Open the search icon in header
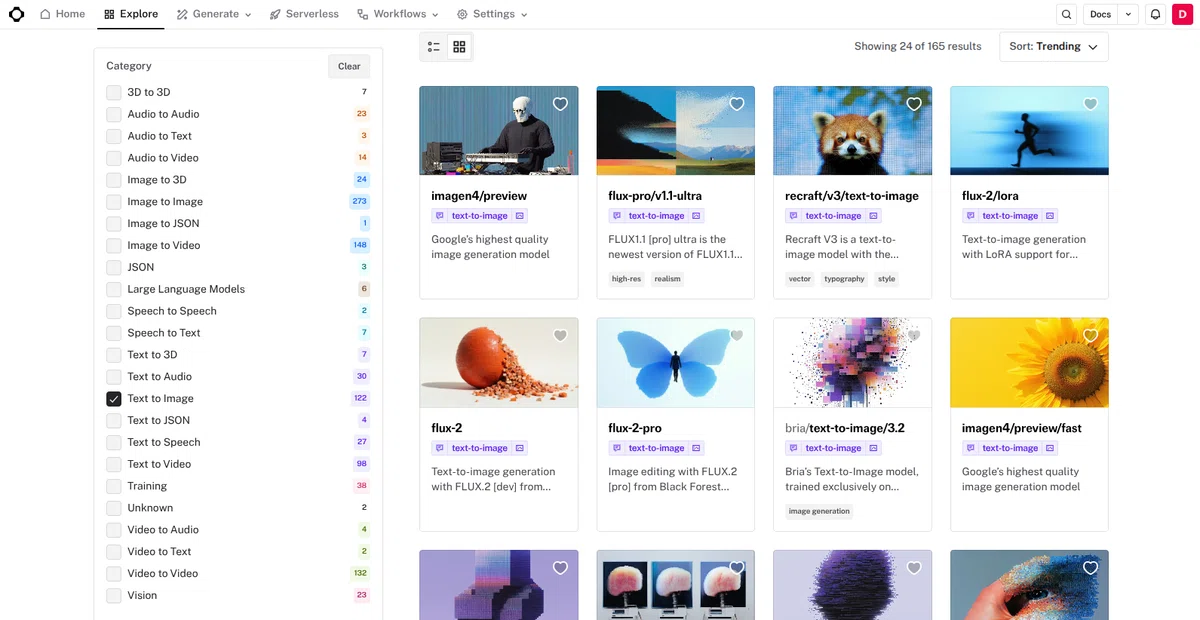Viewport: 1200px width, 620px height. tap(1067, 14)
